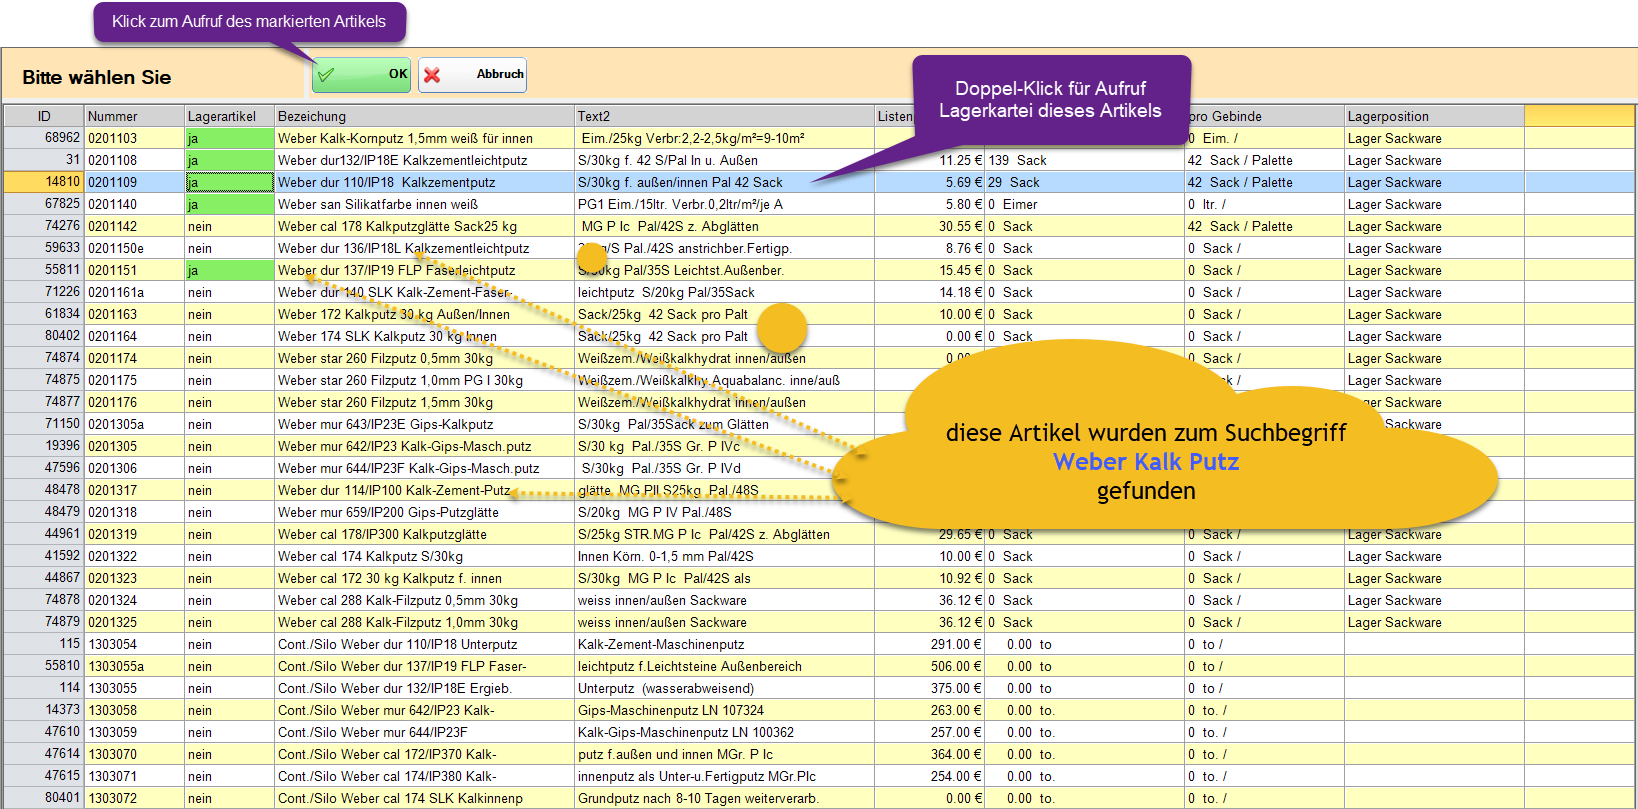The width and height of the screenshot is (1638, 809).
Task: Select article number 0201175
Action: pyautogui.click(x=135, y=380)
